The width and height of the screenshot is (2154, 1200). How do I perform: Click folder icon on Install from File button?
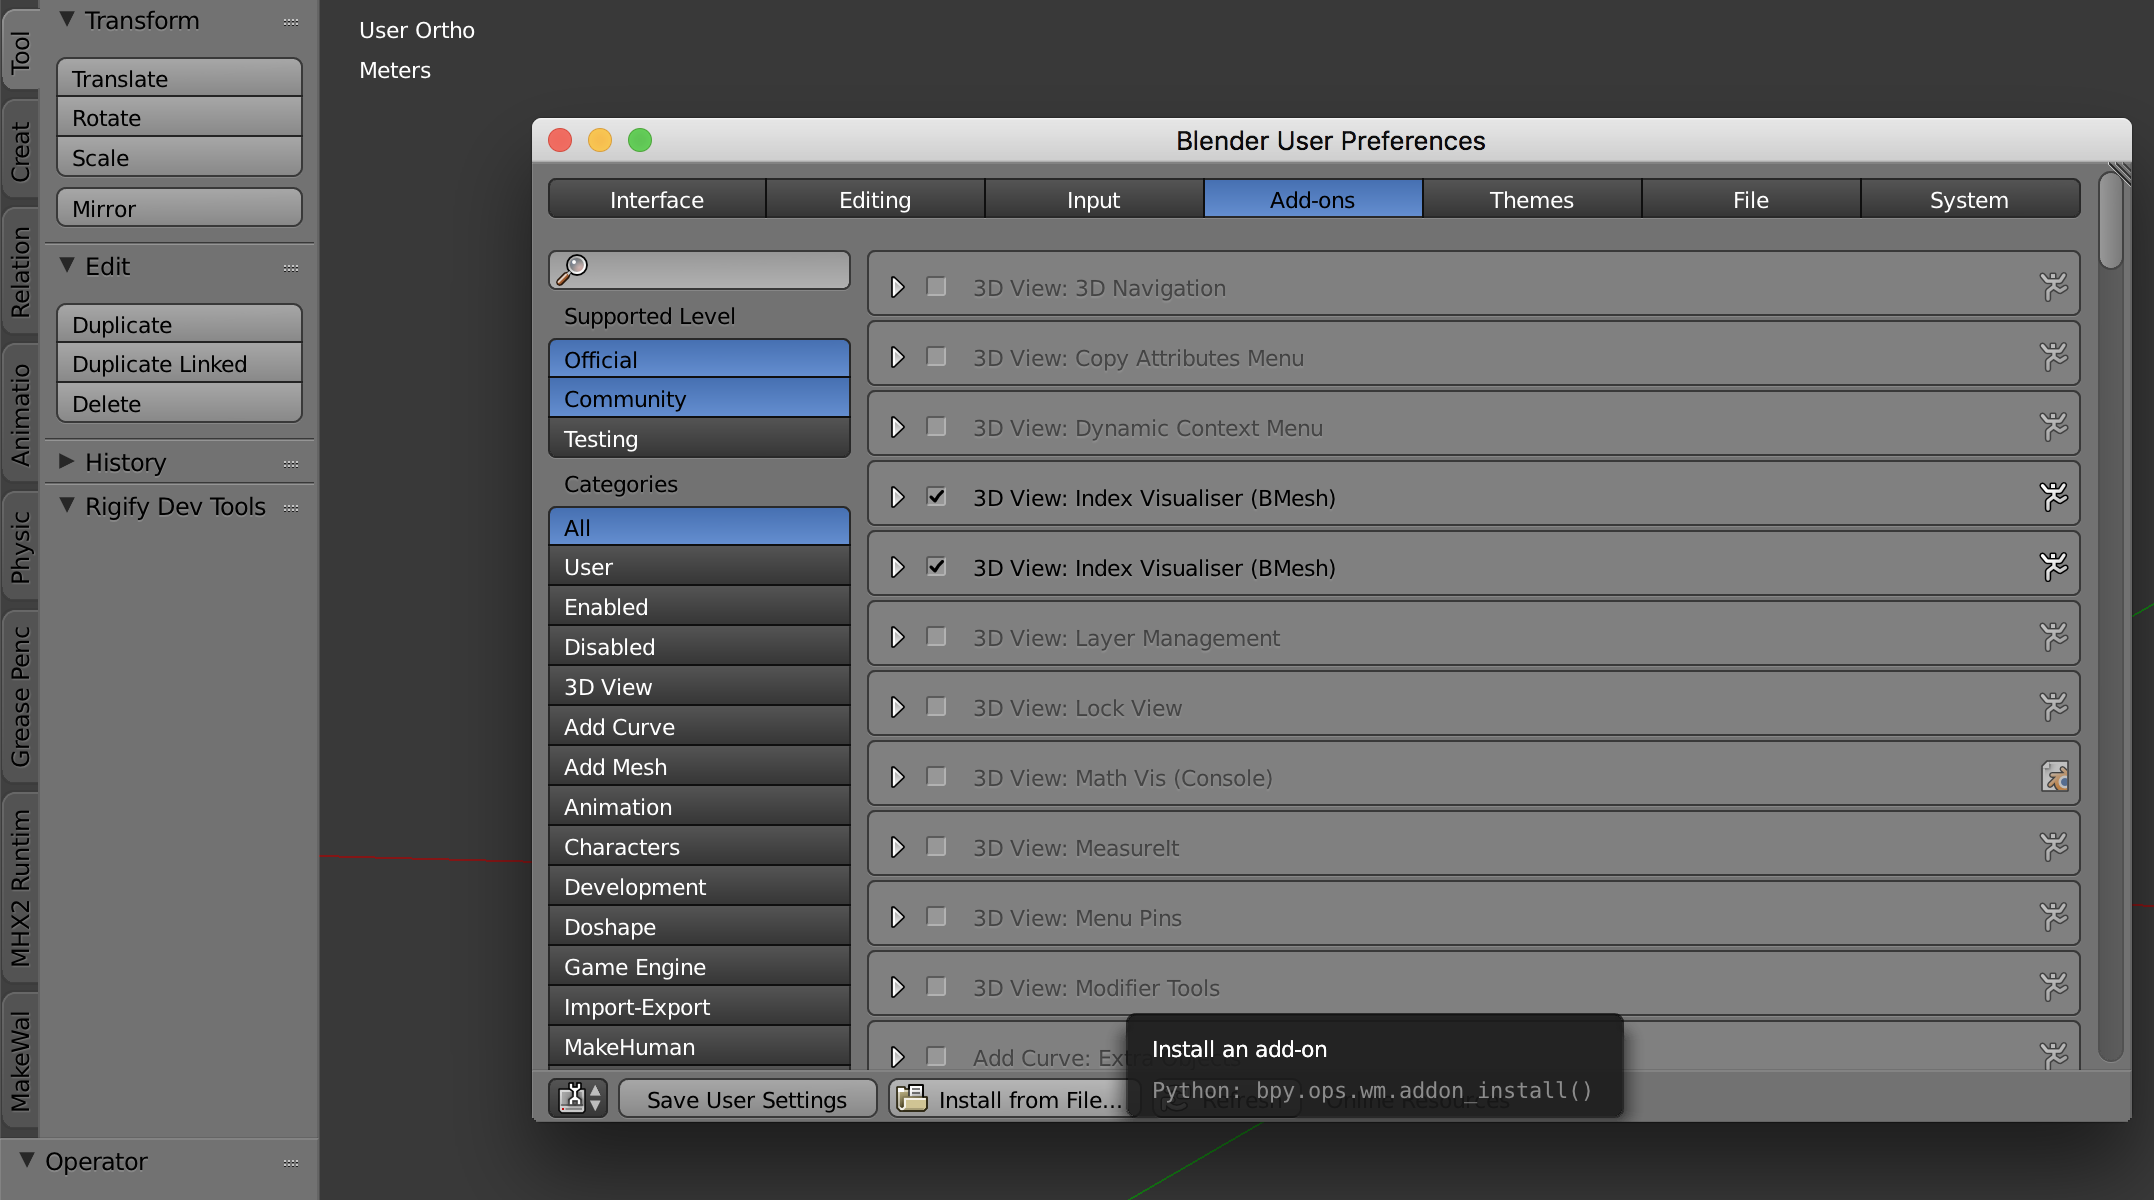pyautogui.click(x=911, y=1098)
